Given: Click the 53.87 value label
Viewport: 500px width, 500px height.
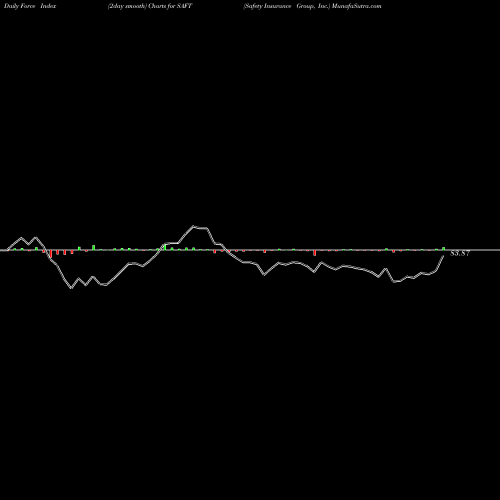Looking at the screenshot, I should tap(460, 253).
